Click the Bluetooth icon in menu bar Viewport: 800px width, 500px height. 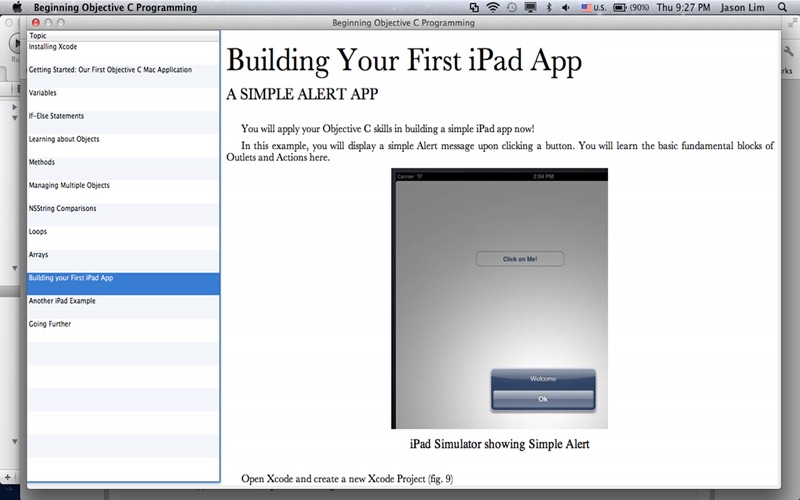pos(549,7)
